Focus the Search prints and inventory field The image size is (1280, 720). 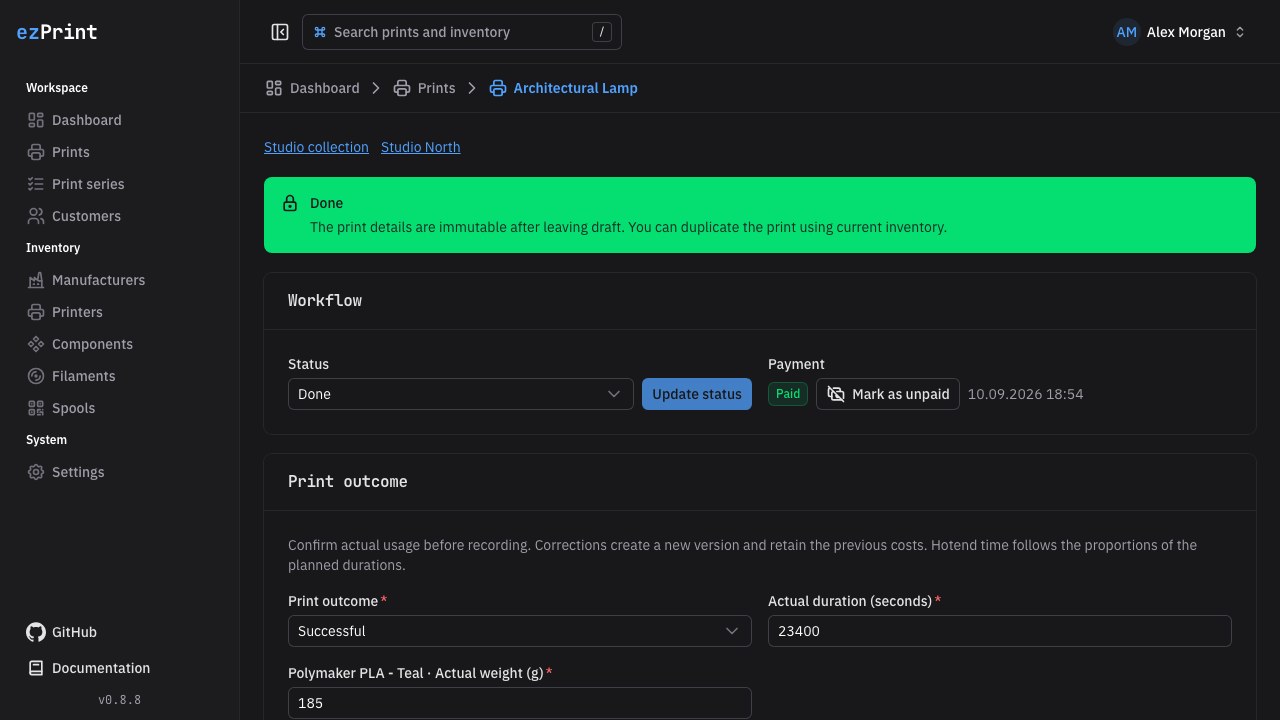coord(462,32)
